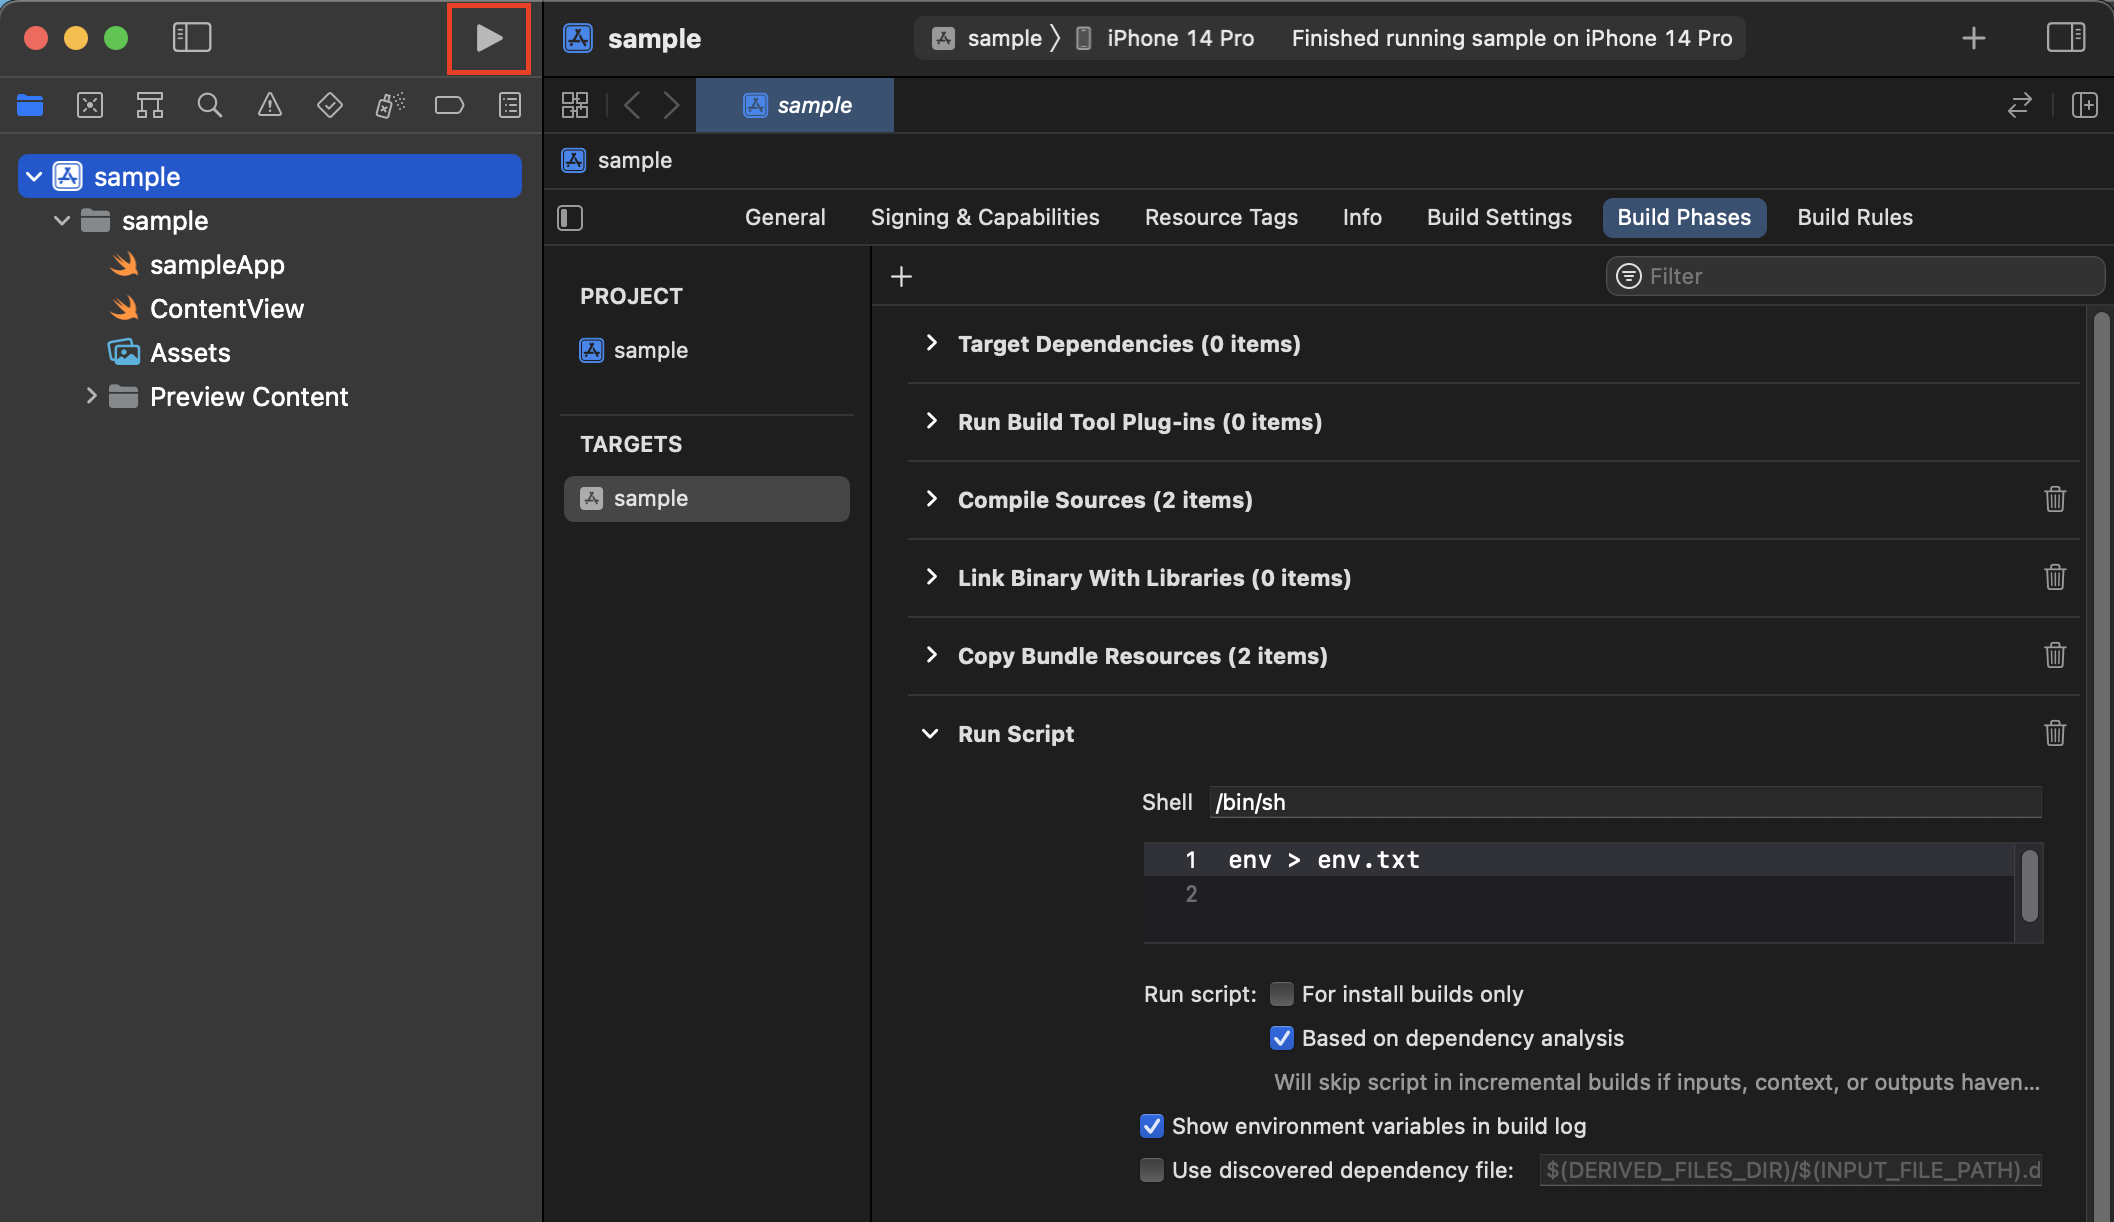Viewport: 2114px width, 1222px height.
Task: Open the Issue navigator warning icon
Action: tap(269, 105)
